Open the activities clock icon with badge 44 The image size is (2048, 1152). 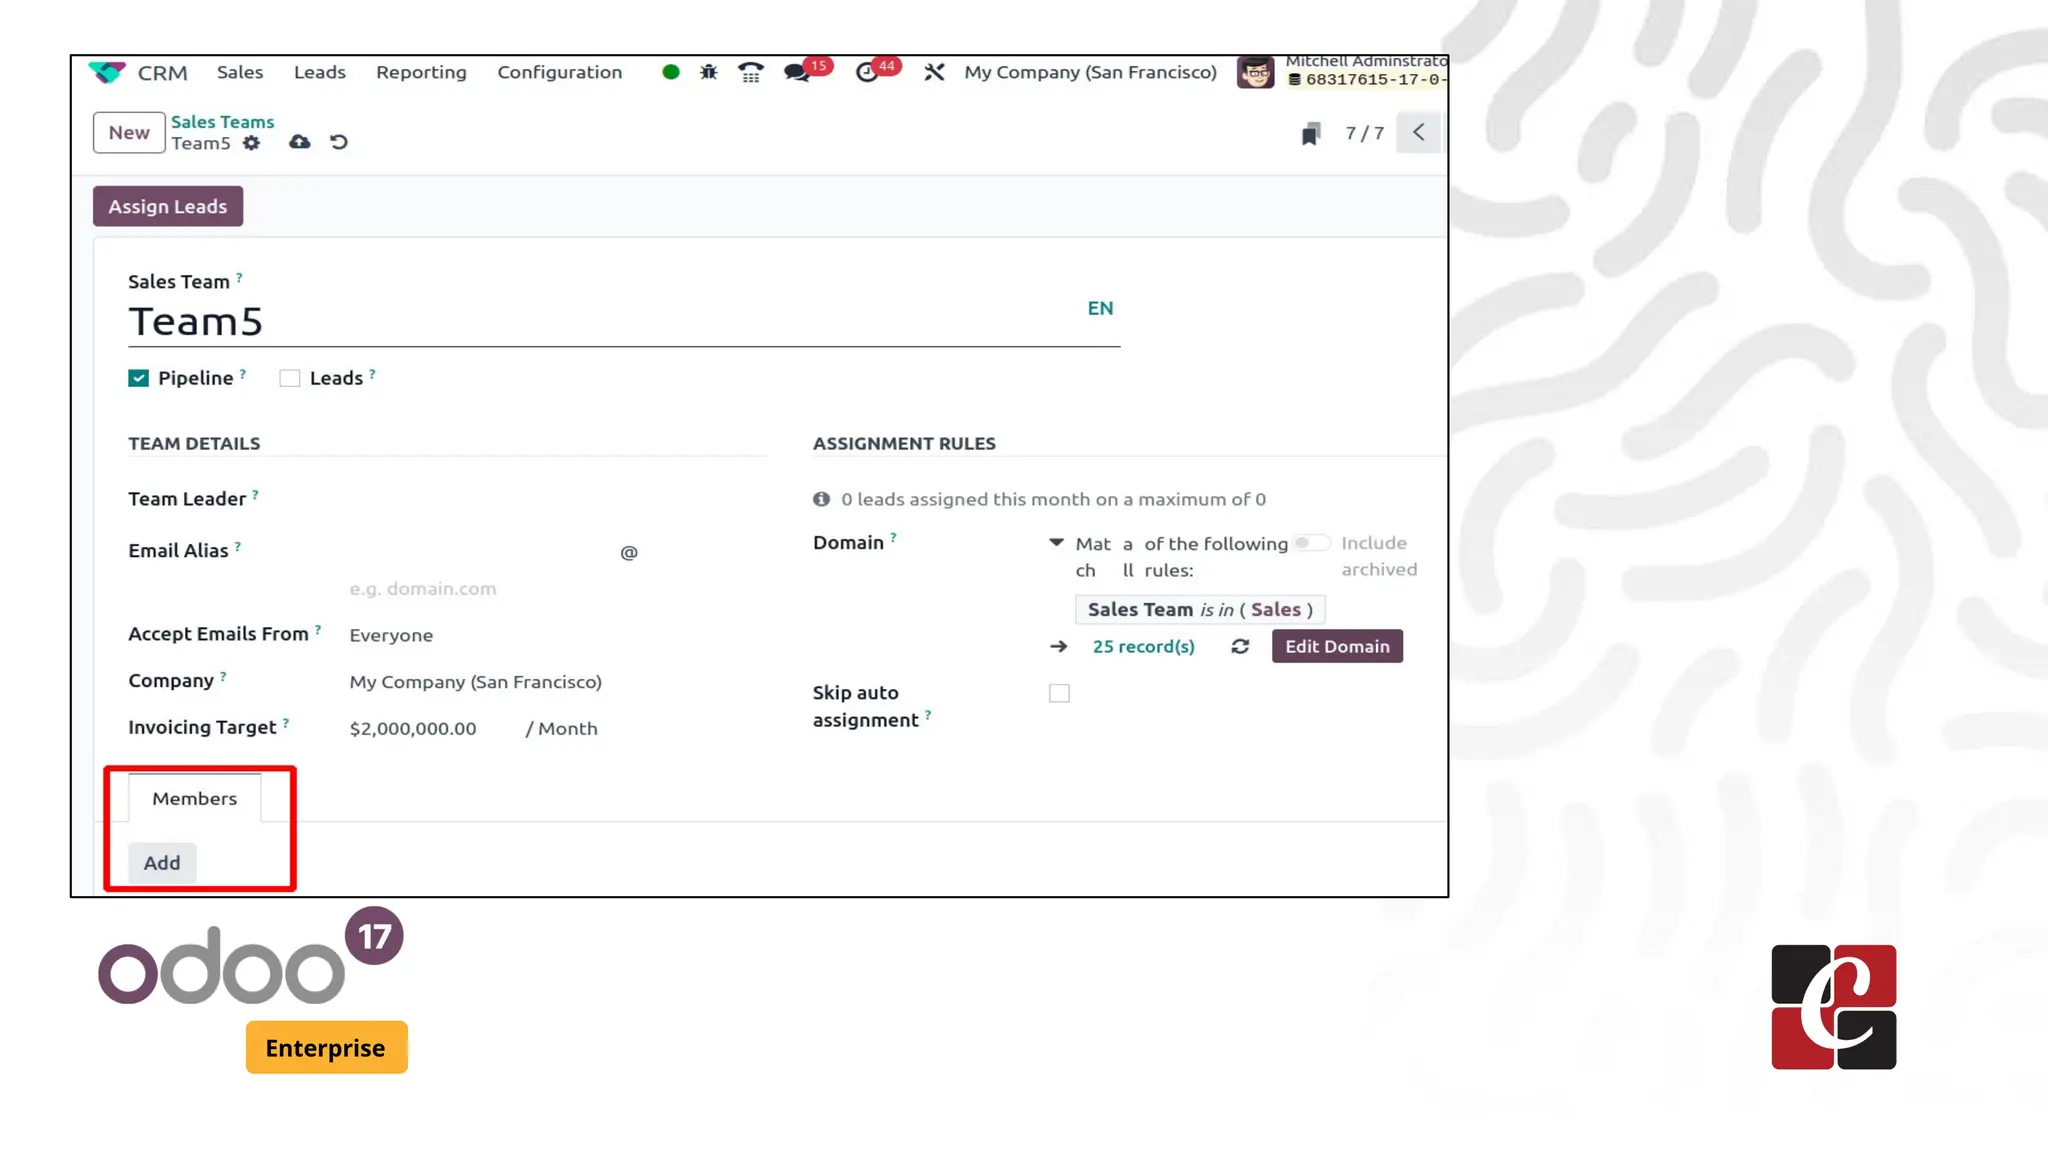(x=867, y=72)
